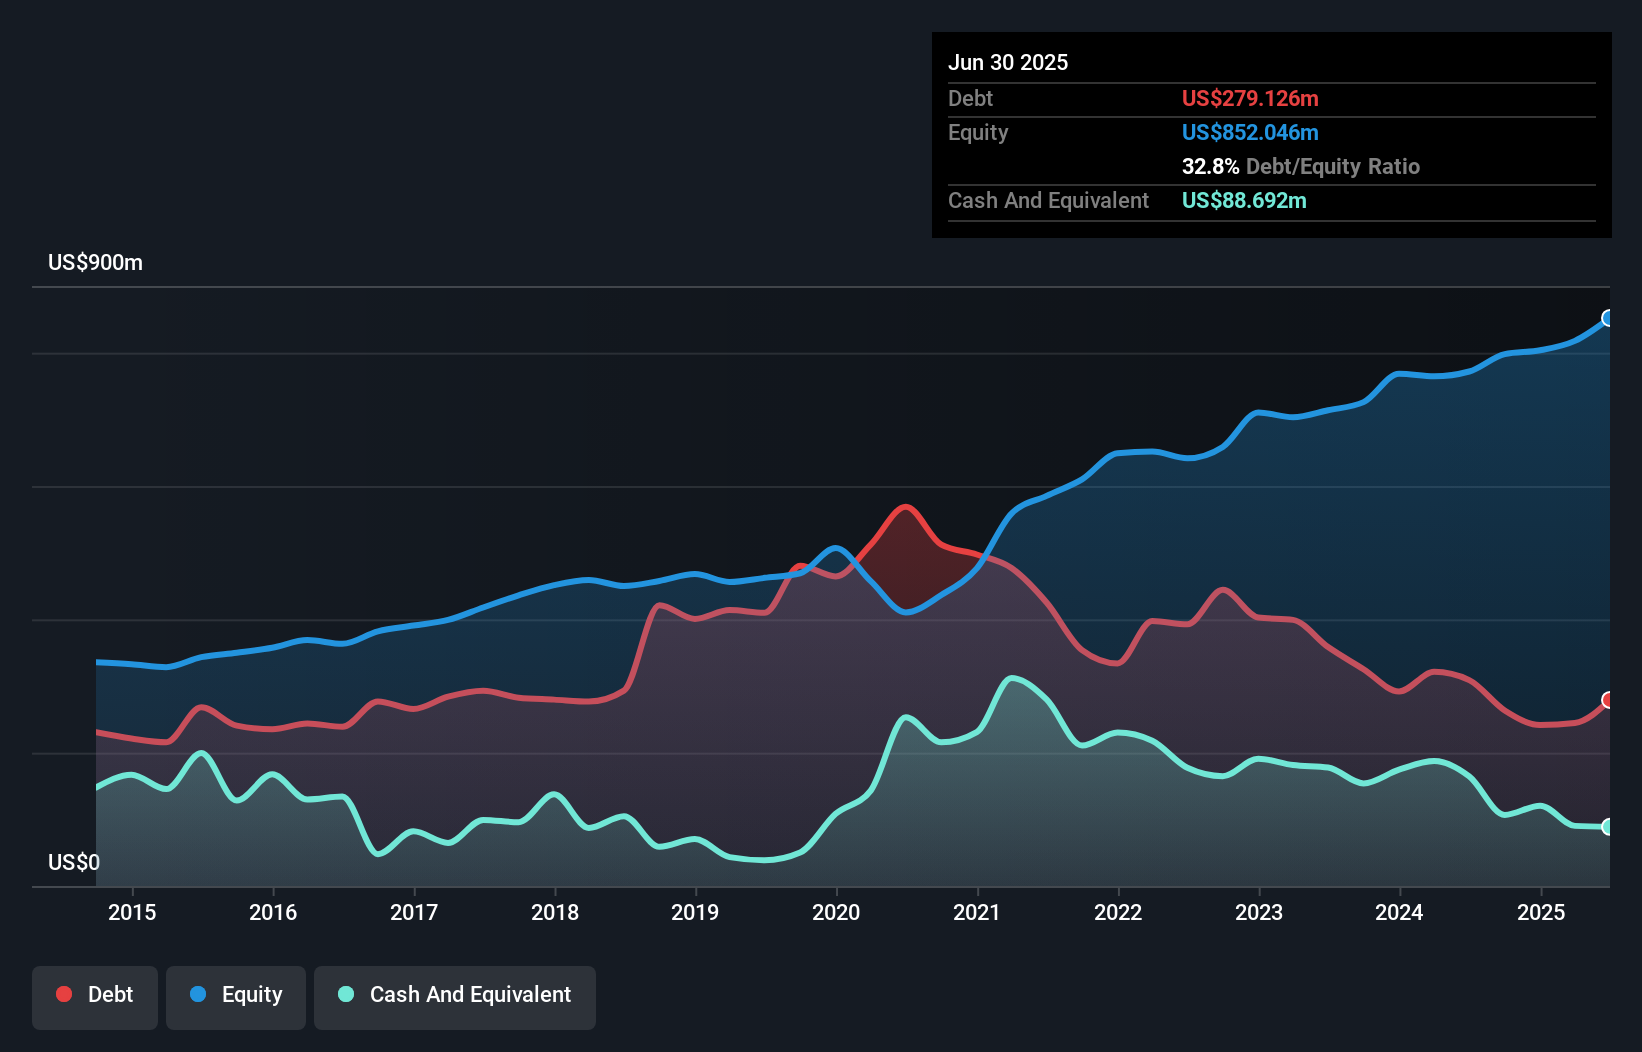1642x1052 pixels.
Task: Select the Equity endpoint marker on chart
Action: click(1608, 318)
